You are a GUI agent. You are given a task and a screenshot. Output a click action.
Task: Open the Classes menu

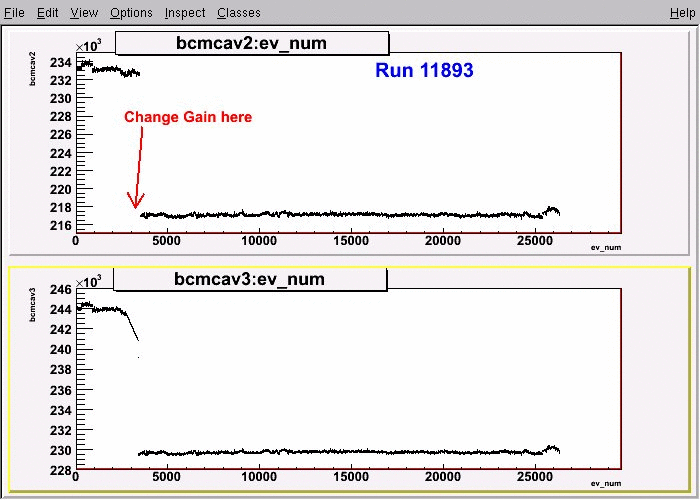coord(239,12)
